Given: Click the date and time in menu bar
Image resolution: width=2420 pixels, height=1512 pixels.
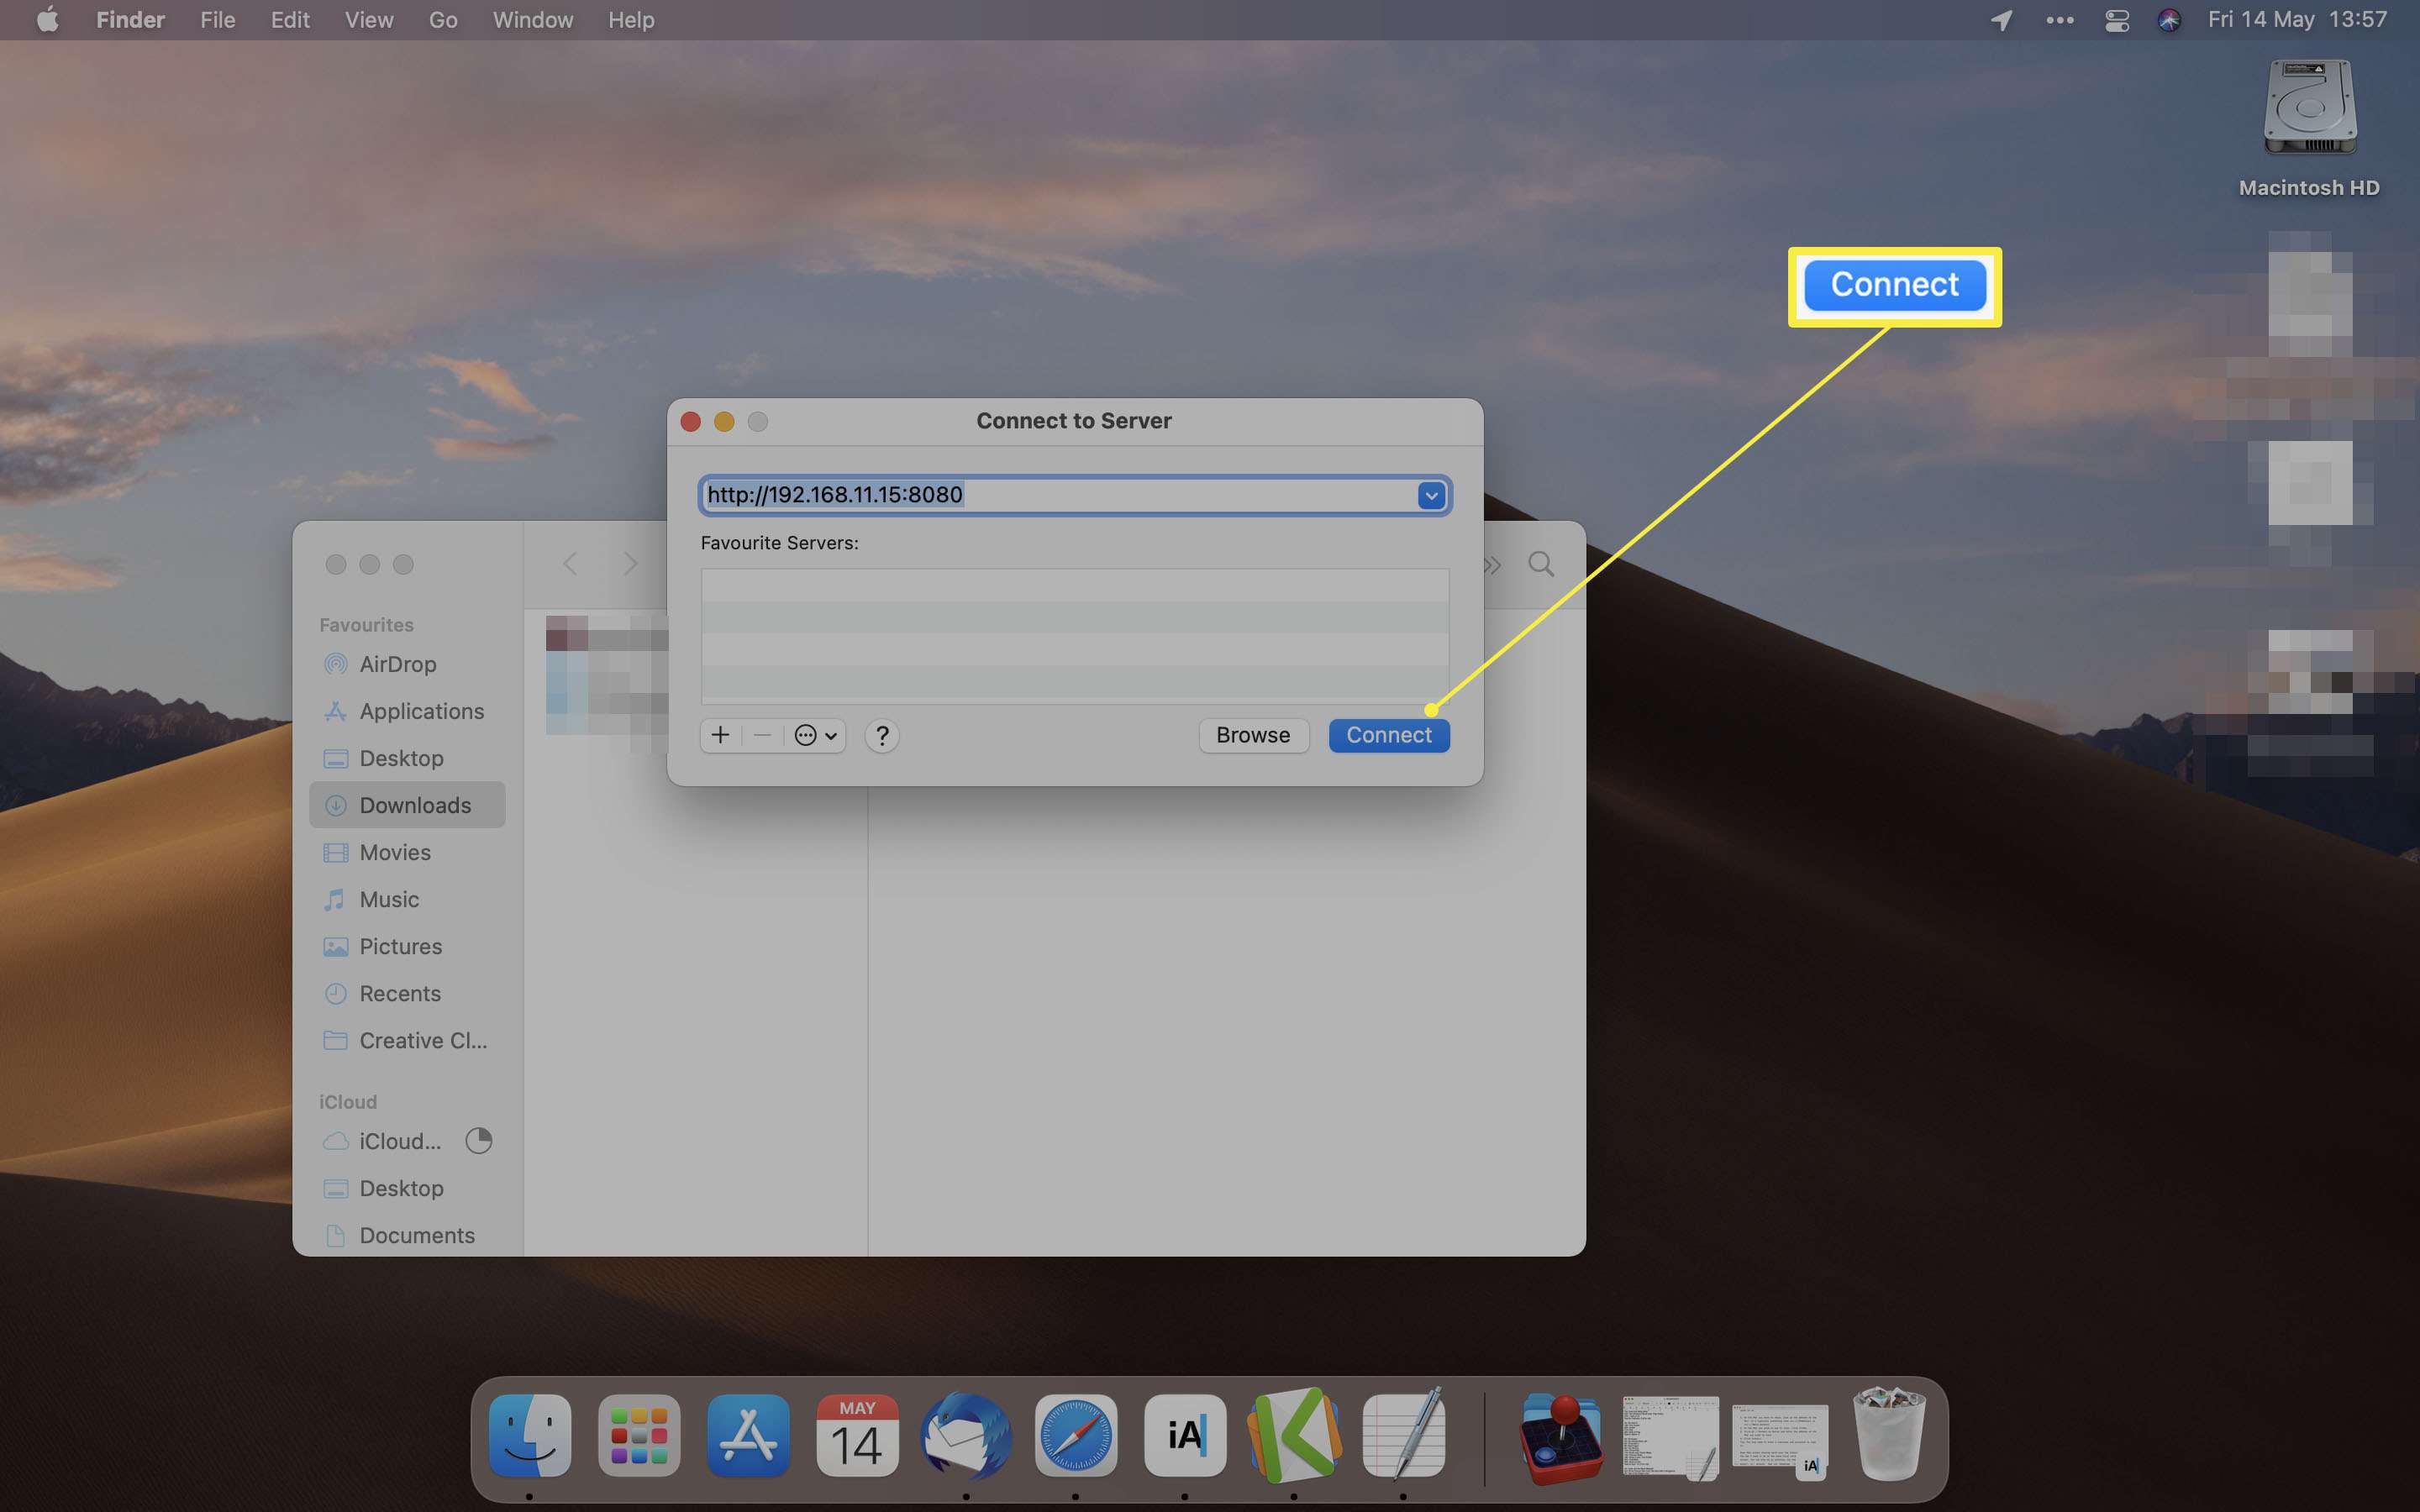Looking at the screenshot, I should coord(2296,20).
